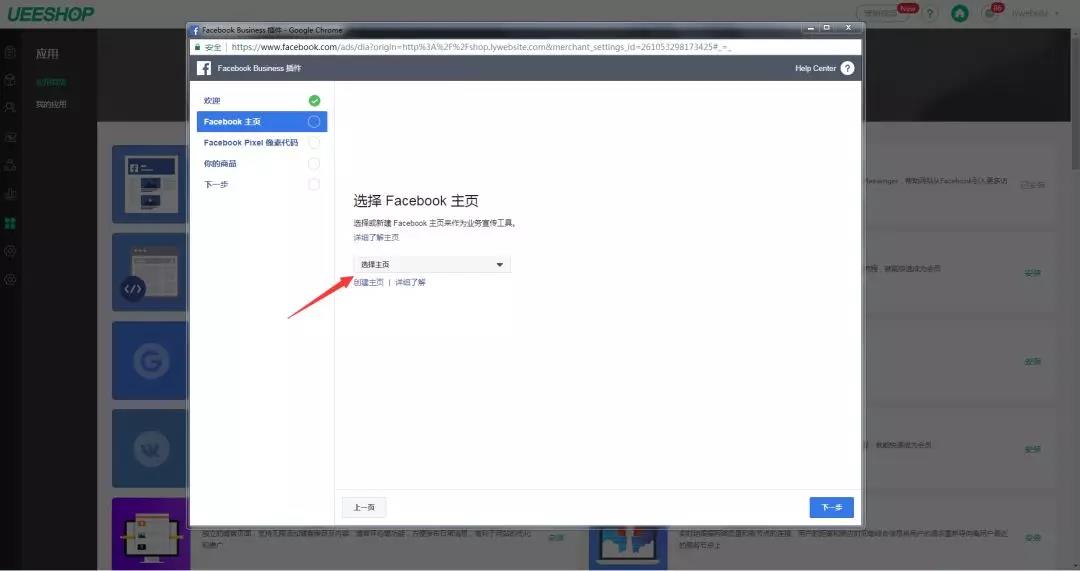Screen dimensions: 1080x571
Task: Click the green completed checkmark beside 欢迎
Action: 314,101
